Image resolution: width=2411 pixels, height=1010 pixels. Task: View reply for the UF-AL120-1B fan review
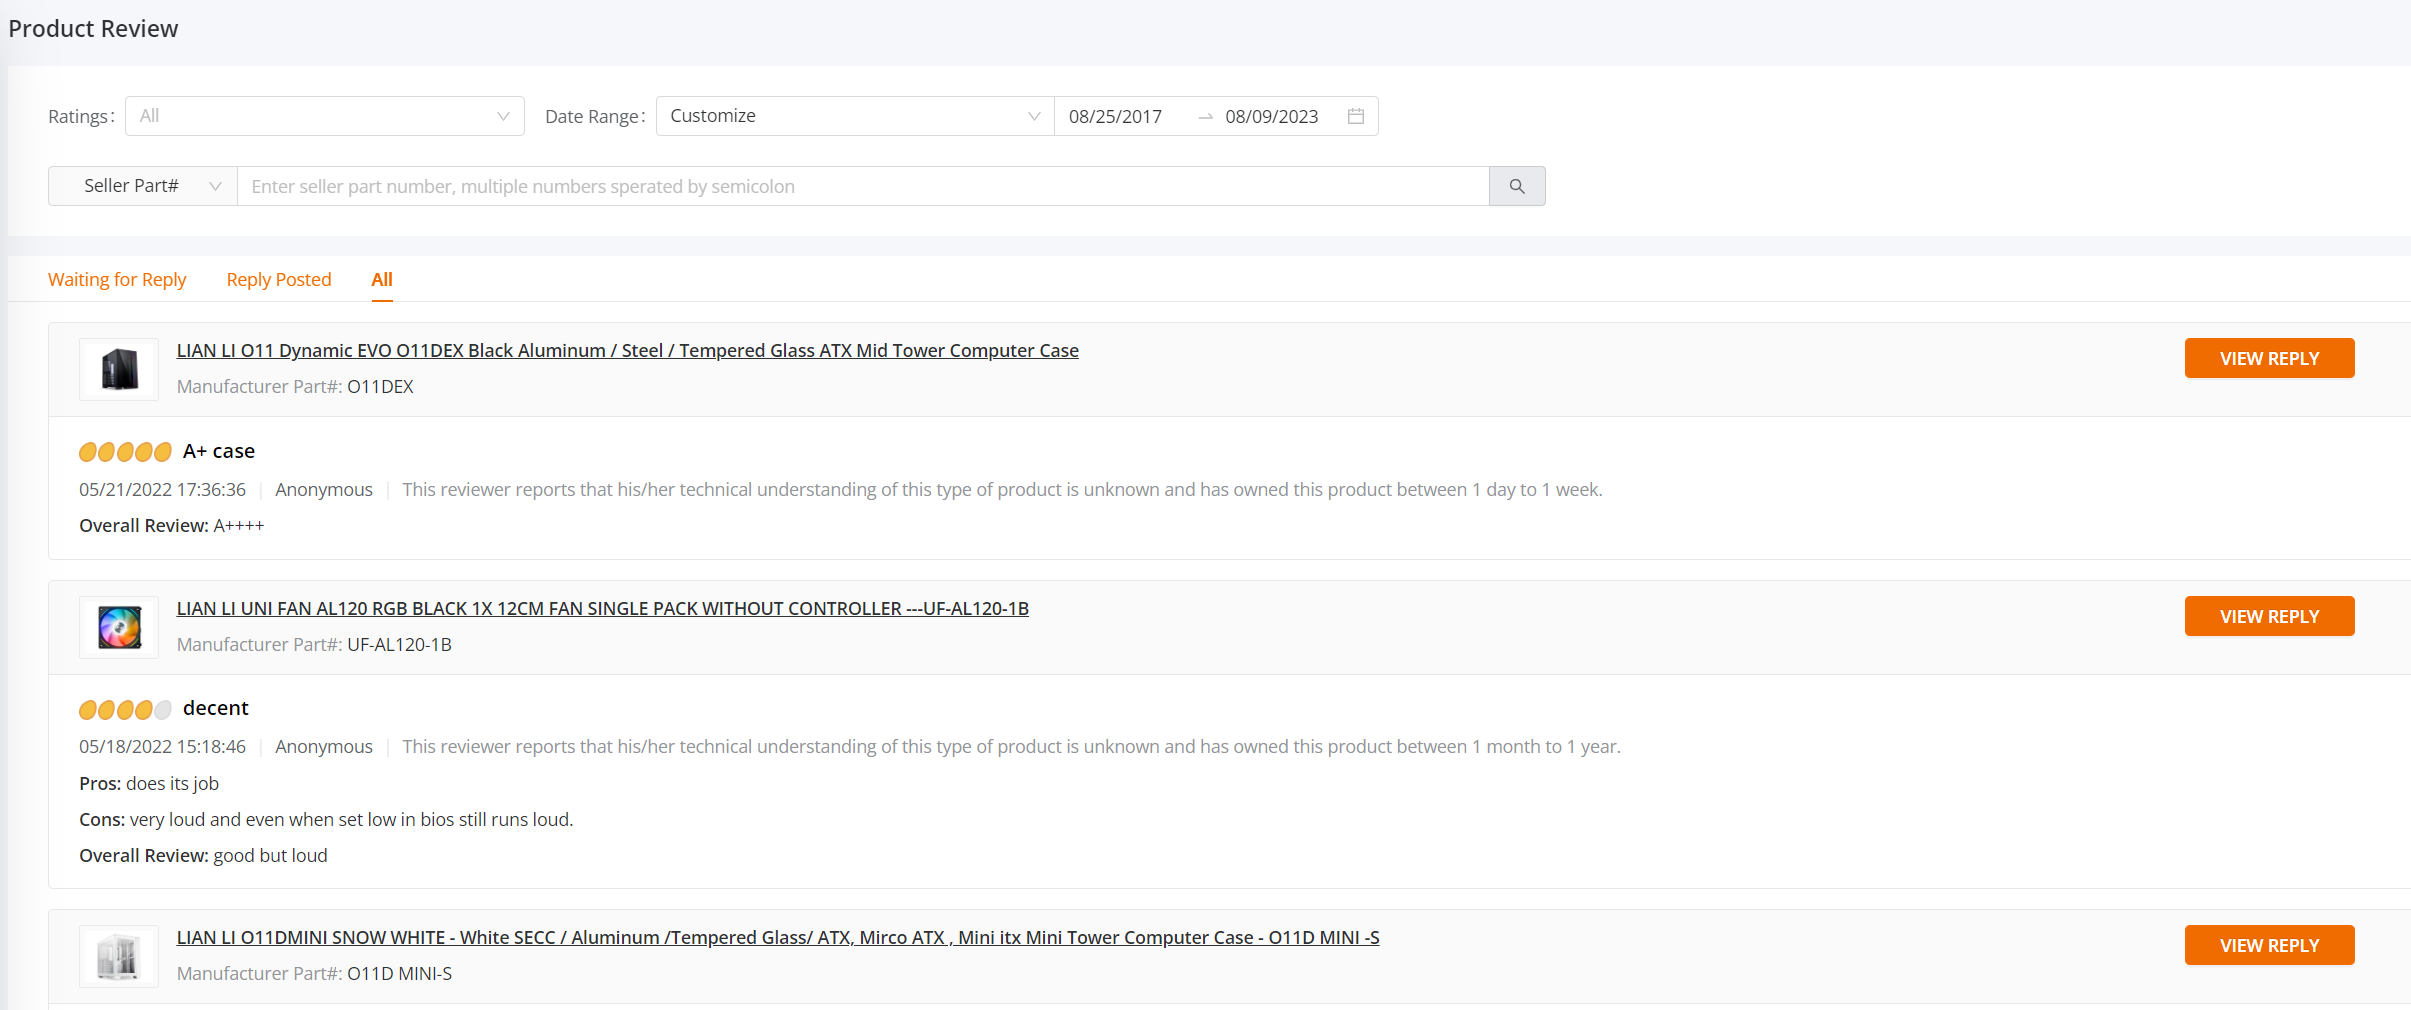[2269, 616]
